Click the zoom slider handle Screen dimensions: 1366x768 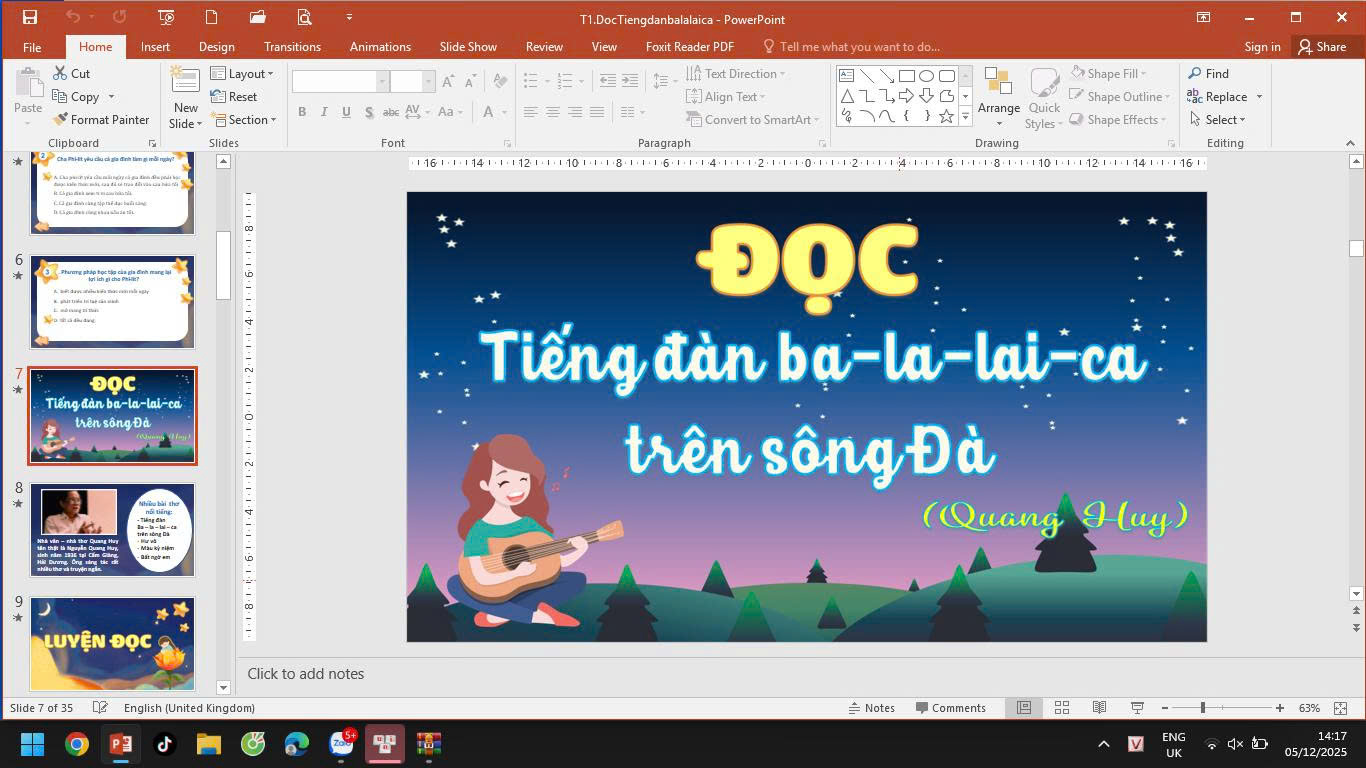tap(1202, 707)
